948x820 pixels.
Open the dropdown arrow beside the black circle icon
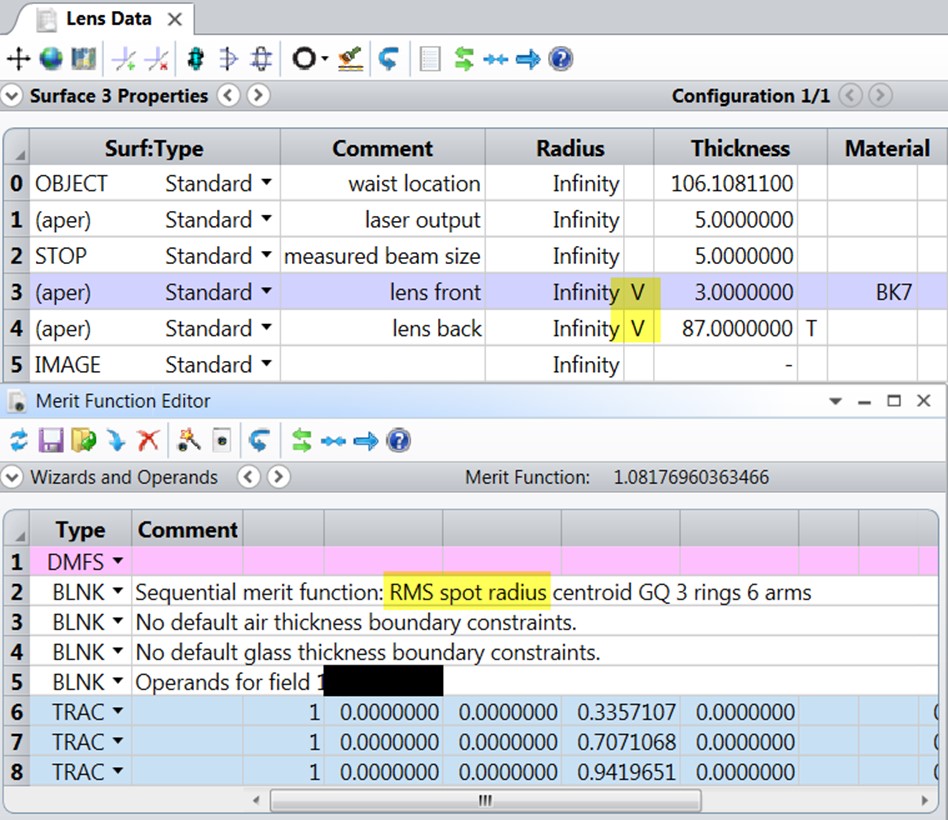325,59
